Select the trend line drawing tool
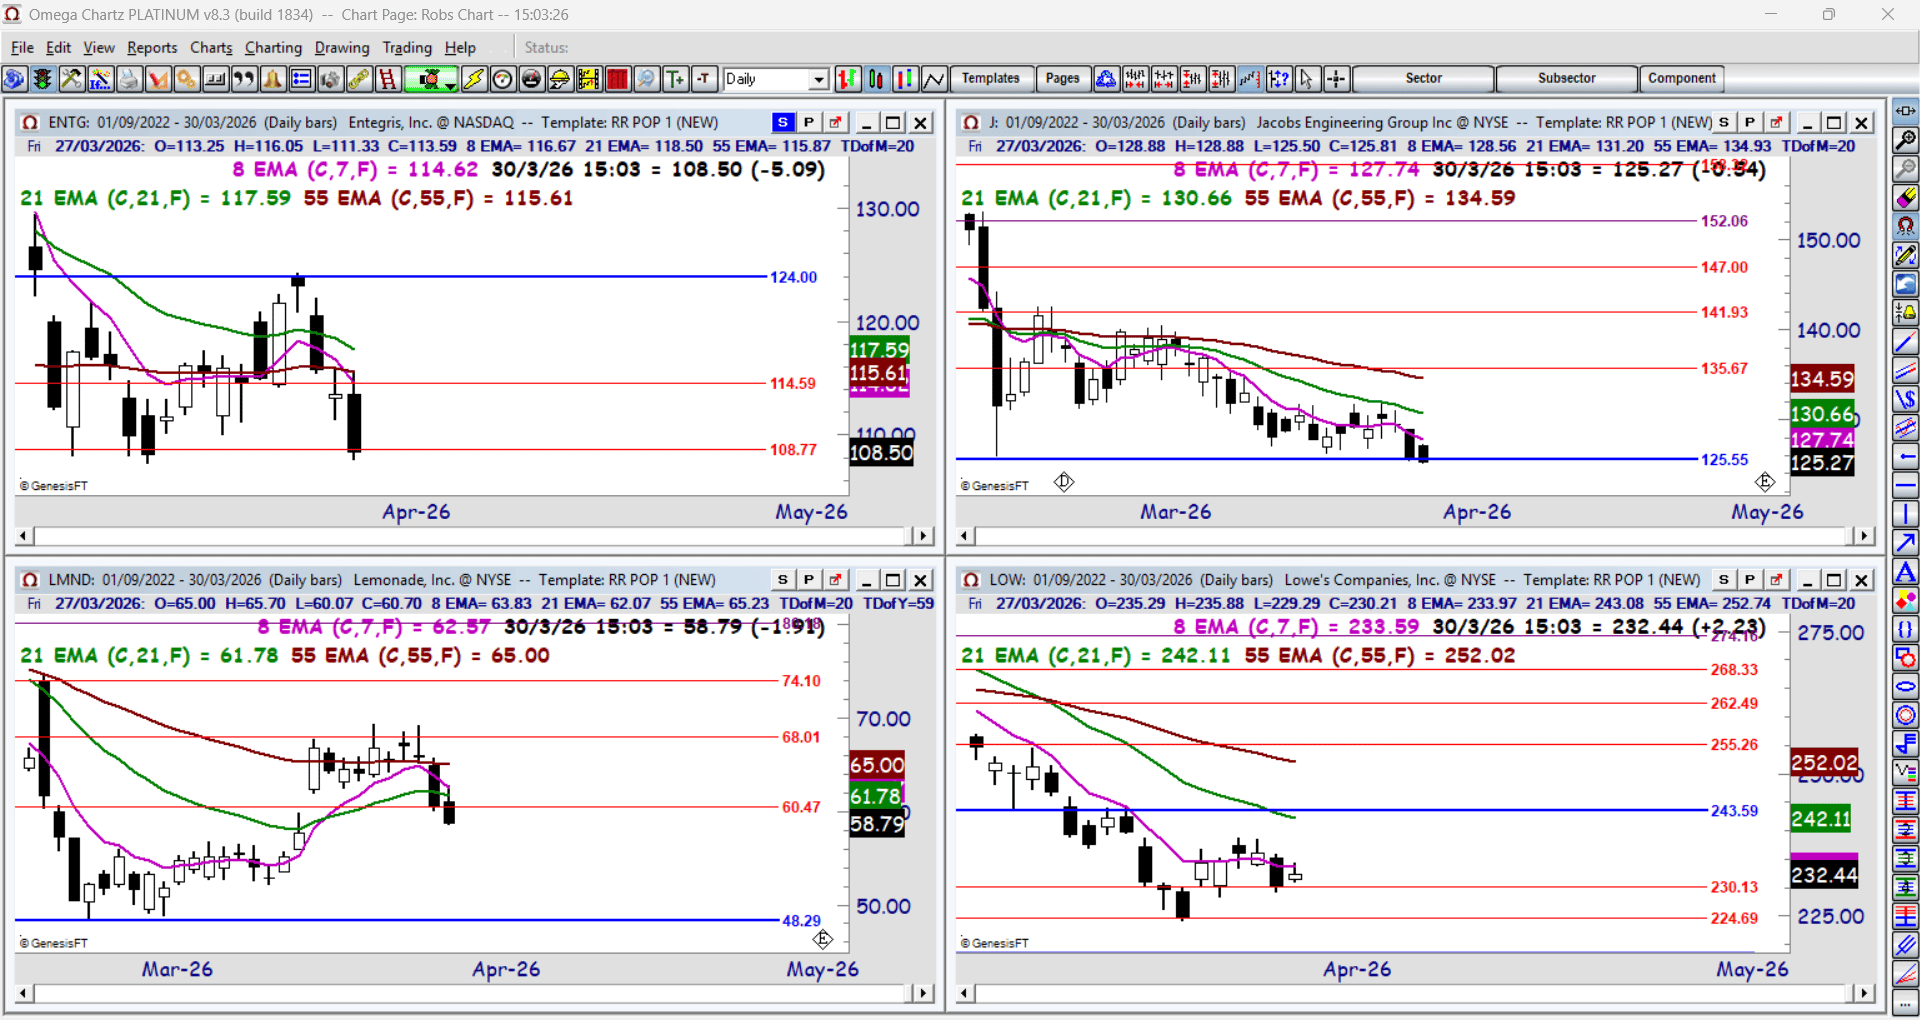 coord(1906,342)
